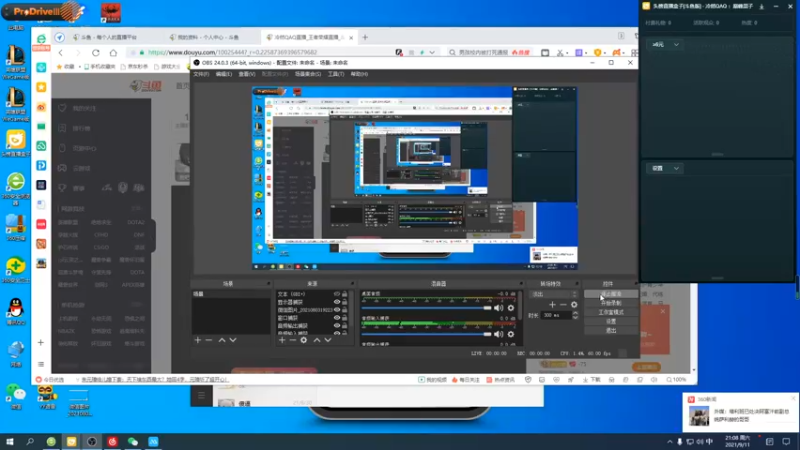Click the Start Recording button in OBS
Screen dimensions: 800x450
click(x=611, y=303)
